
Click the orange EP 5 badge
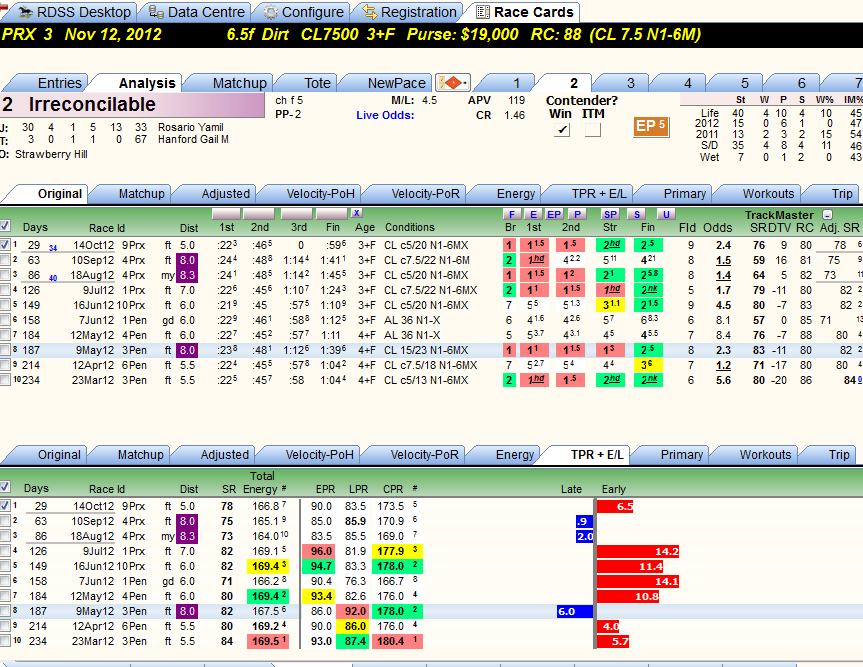[x=651, y=127]
